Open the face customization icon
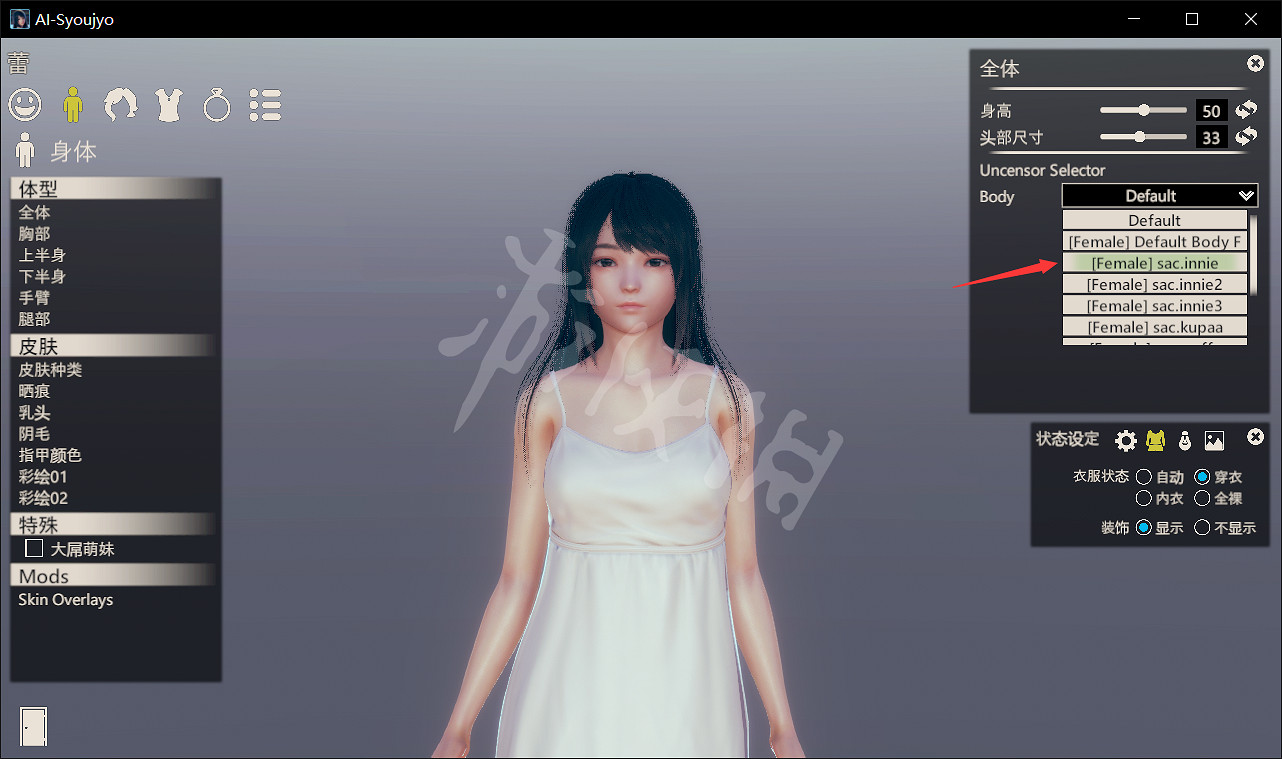This screenshot has width=1282, height=759. tap(25, 104)
